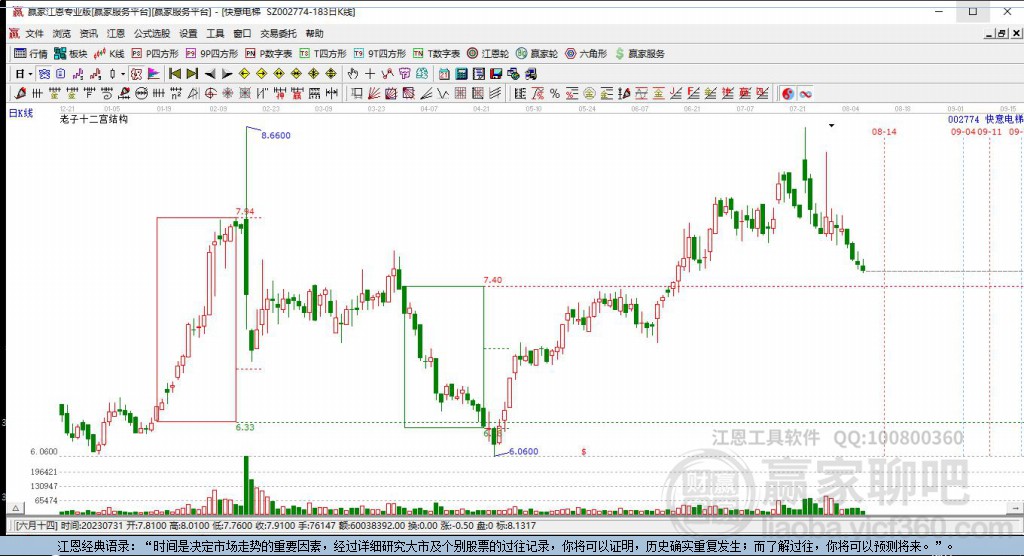Click the up triangle at volume panel's left

tap(16, 507)
